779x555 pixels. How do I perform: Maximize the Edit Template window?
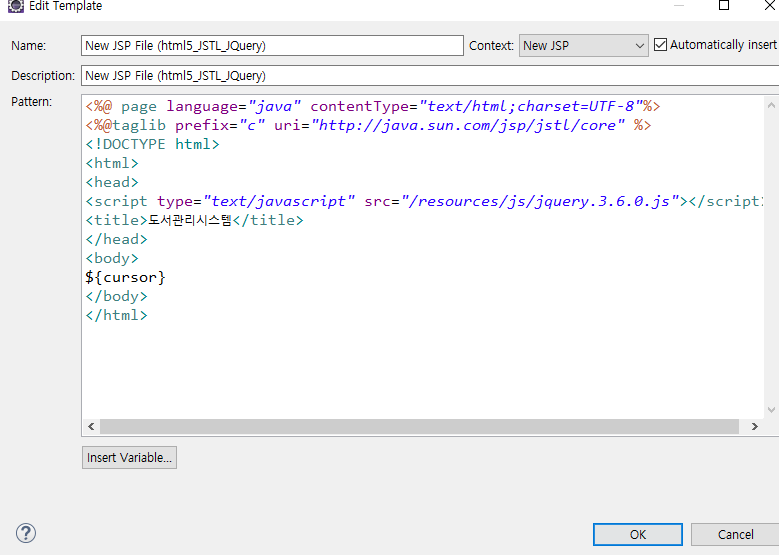(x=724, y=5)
